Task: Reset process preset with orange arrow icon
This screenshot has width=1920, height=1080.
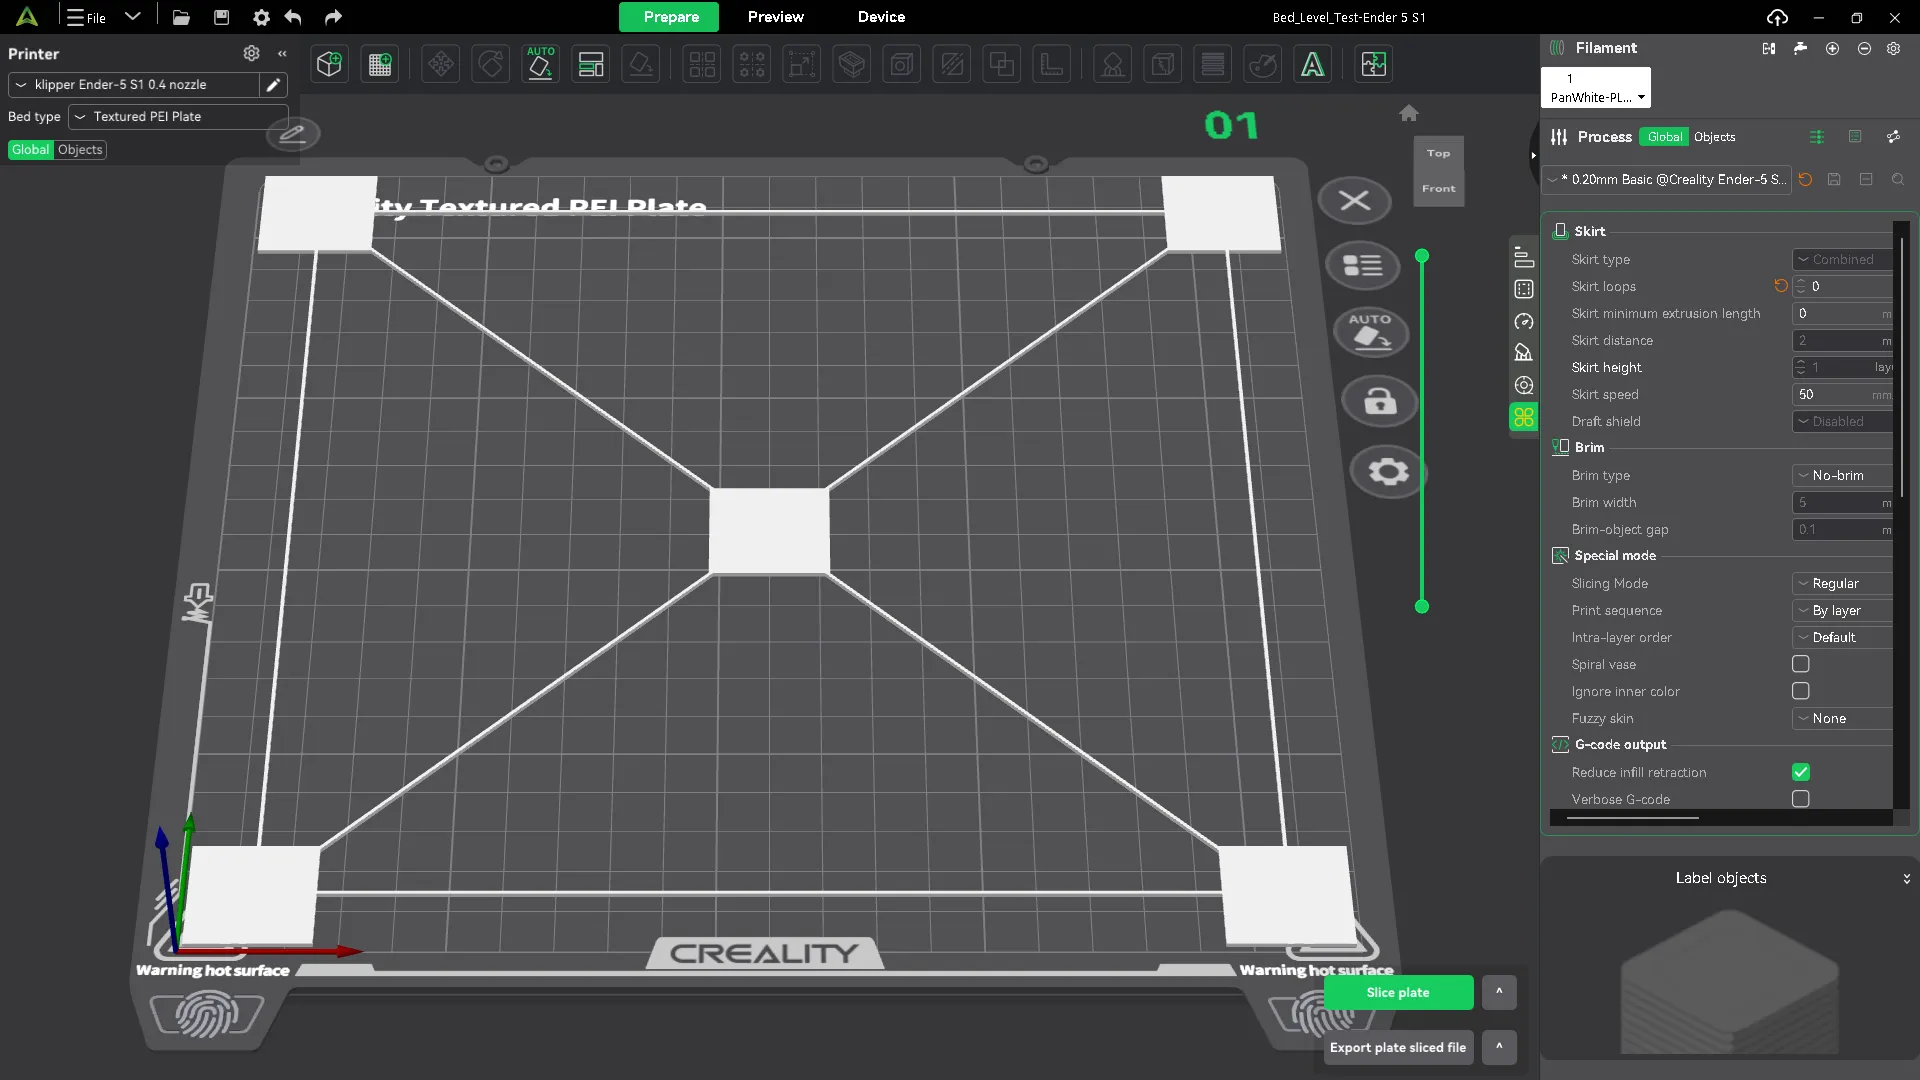Action: click(1805, 180)
